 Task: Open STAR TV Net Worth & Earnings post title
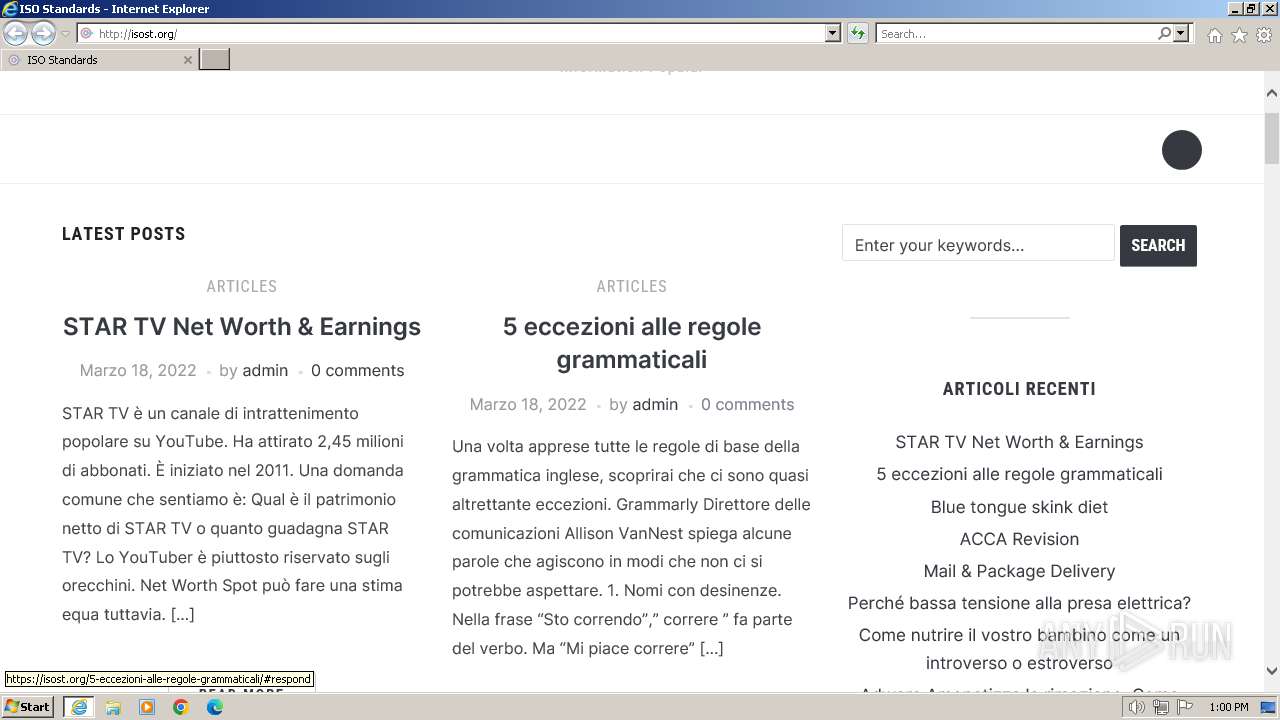242,326
